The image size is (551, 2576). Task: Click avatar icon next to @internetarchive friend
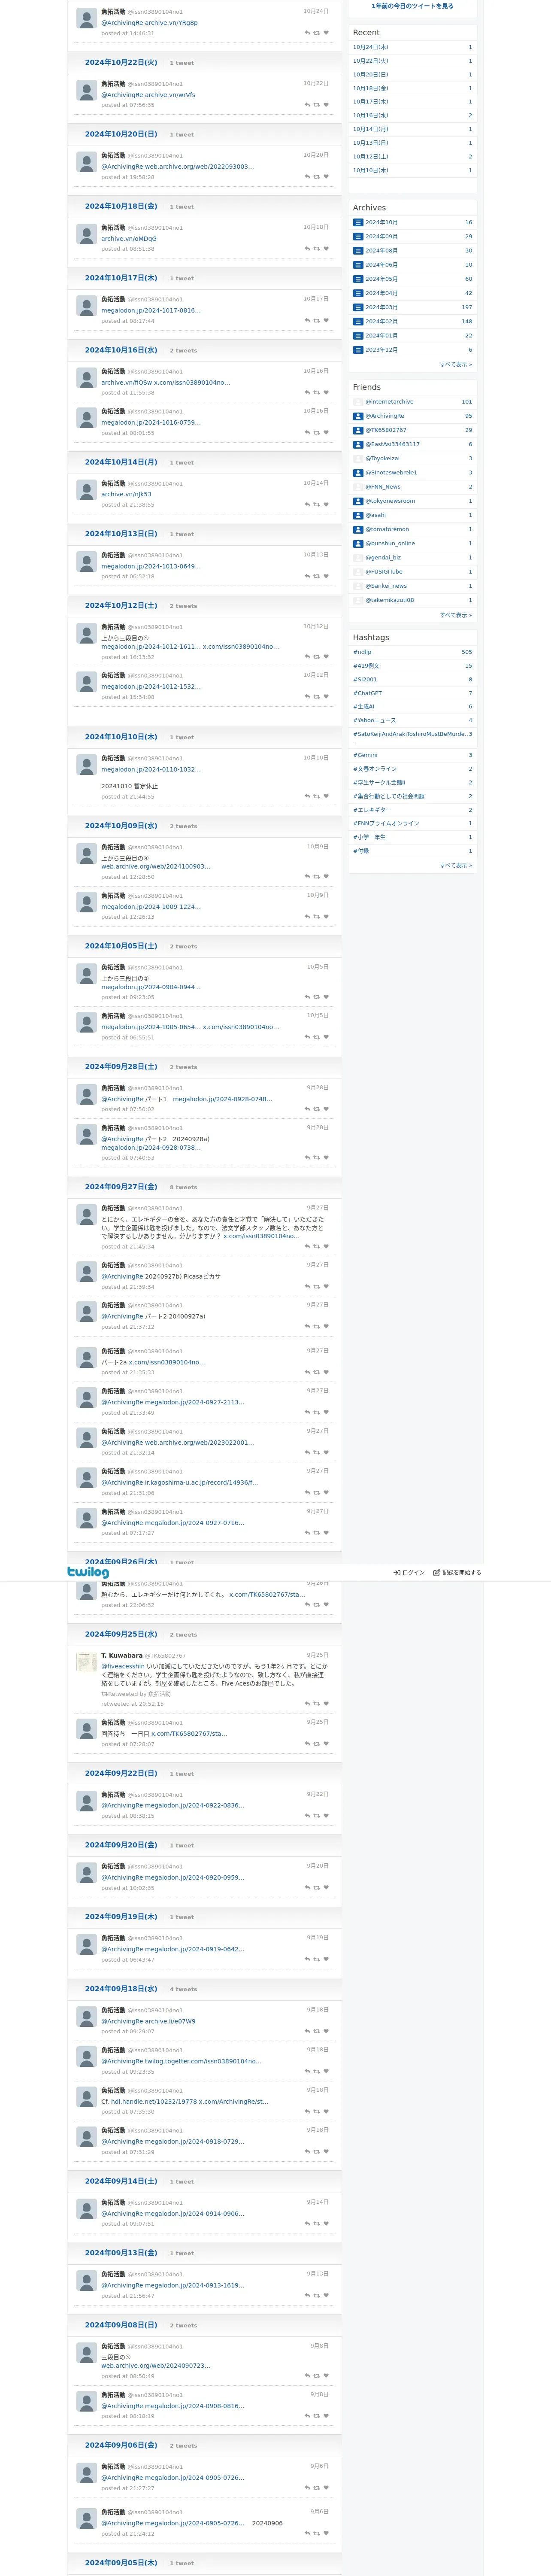click(x=358, y=402)
